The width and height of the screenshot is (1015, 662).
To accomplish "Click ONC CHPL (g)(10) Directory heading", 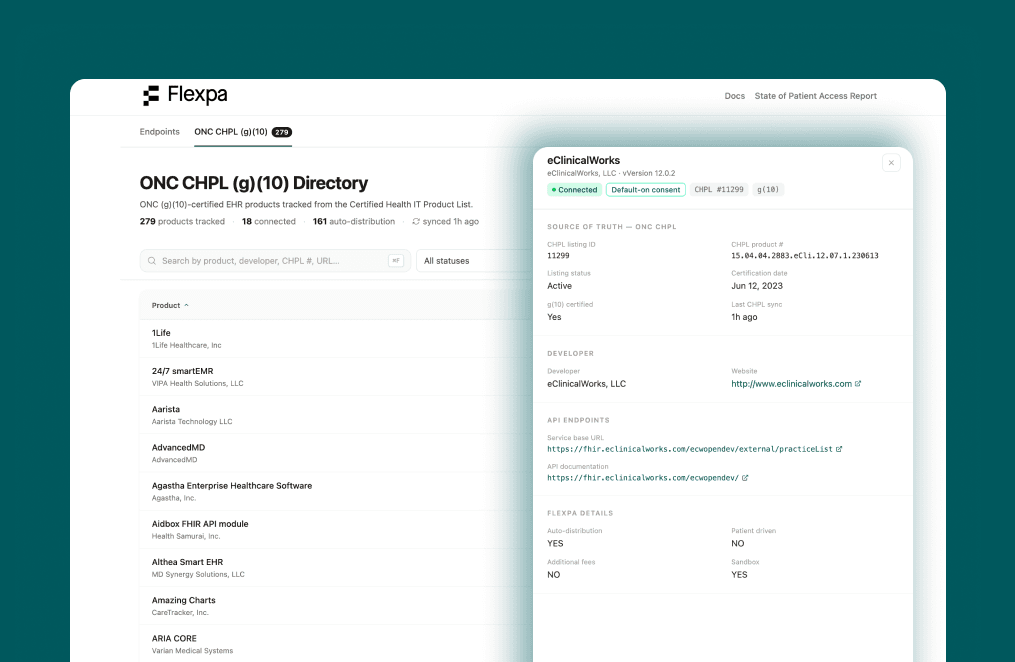I will click(x=254, y=183).
